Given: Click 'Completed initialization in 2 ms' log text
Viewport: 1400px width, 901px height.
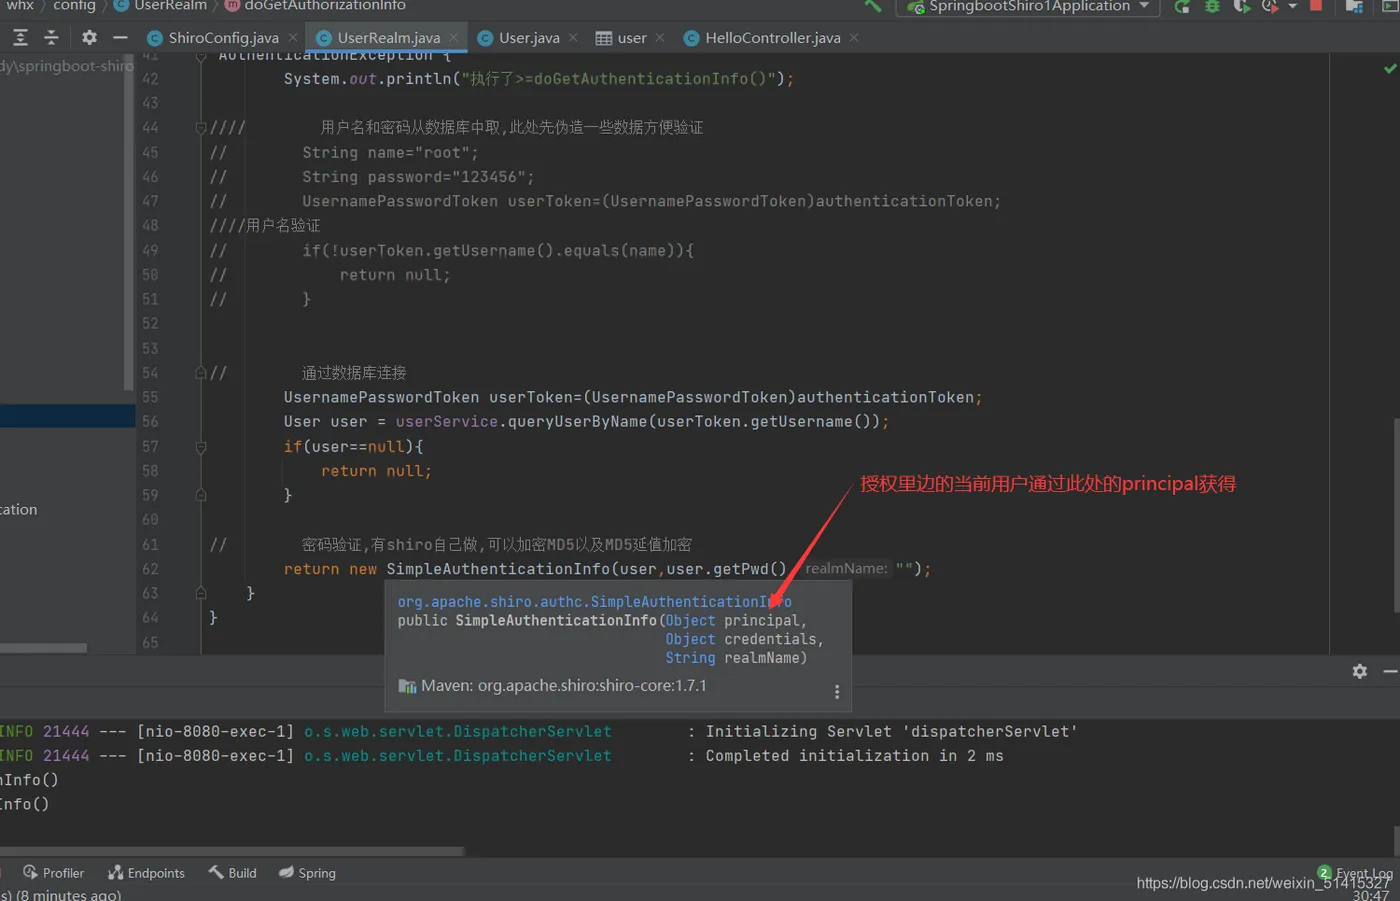Looking at the screenshot, I should pyautogui.click(x=854, y=756).
